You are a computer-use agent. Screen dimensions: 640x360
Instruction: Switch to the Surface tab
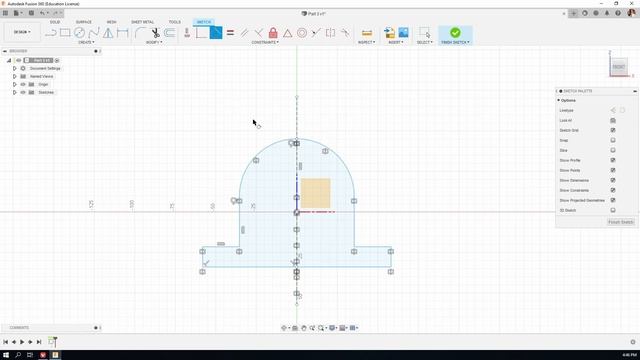(84, 22)
